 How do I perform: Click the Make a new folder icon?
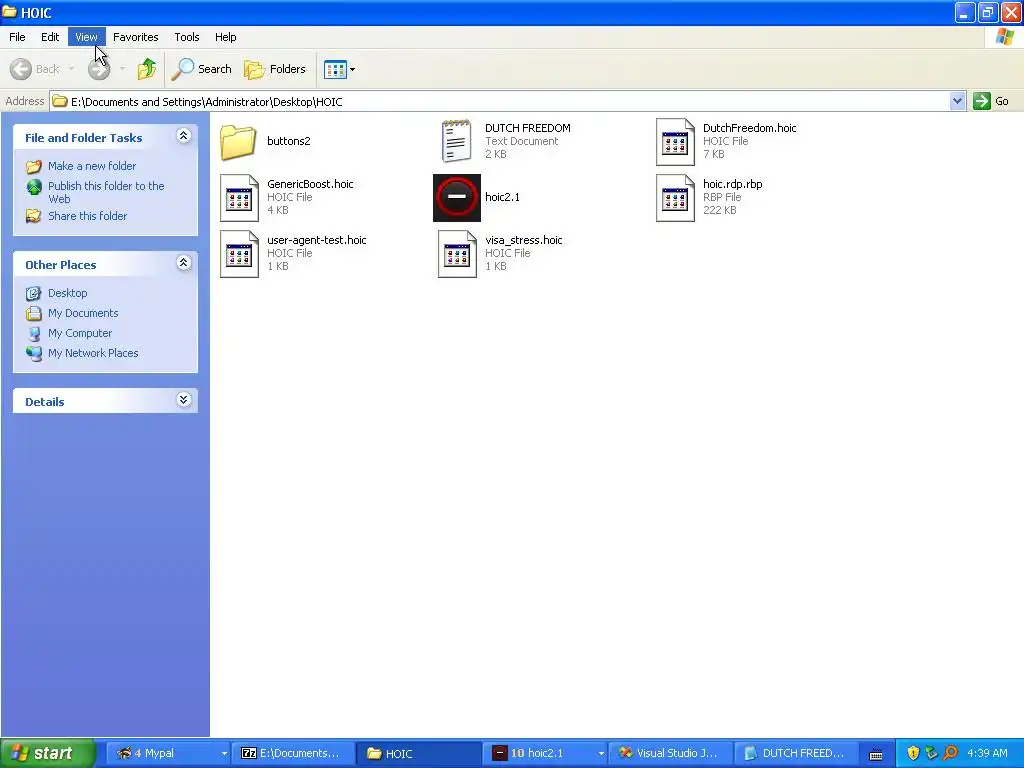coord(34,166)
